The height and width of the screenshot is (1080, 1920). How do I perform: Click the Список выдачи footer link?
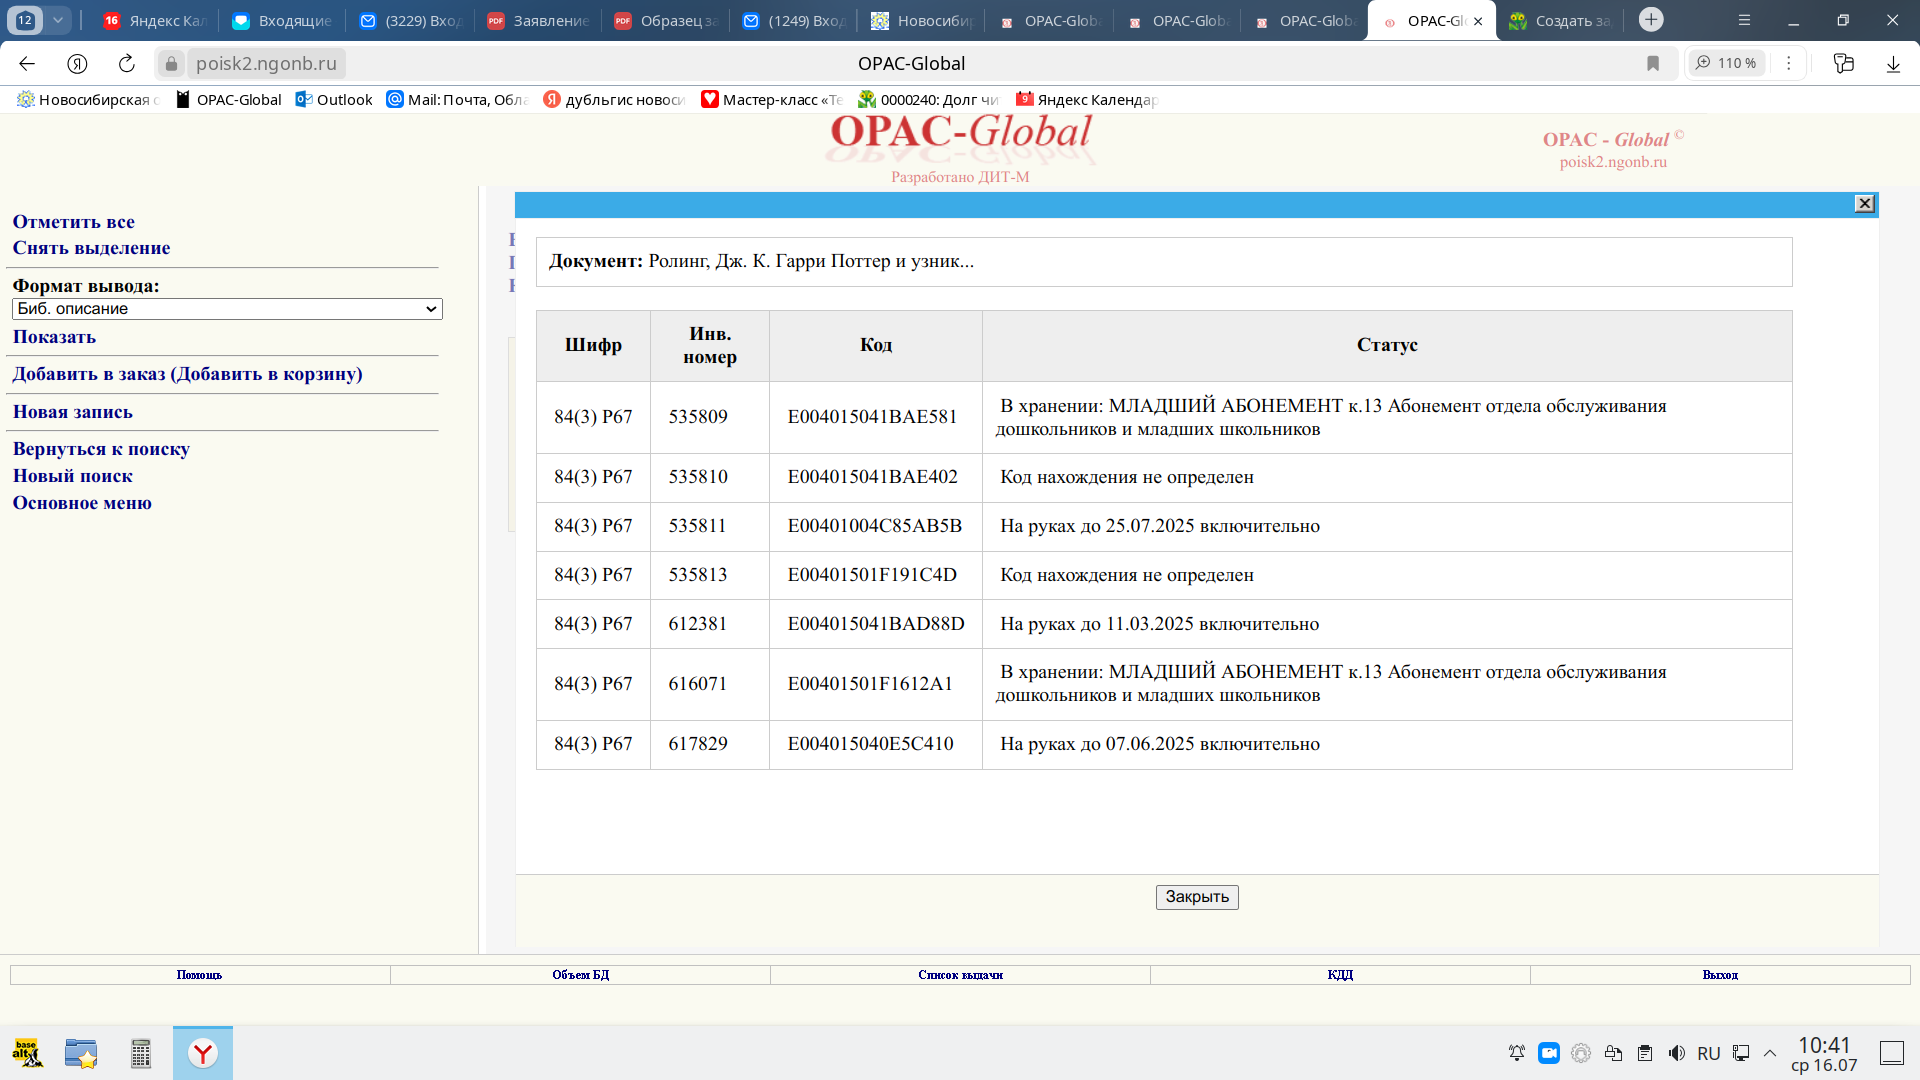click(x=960, y=975)
